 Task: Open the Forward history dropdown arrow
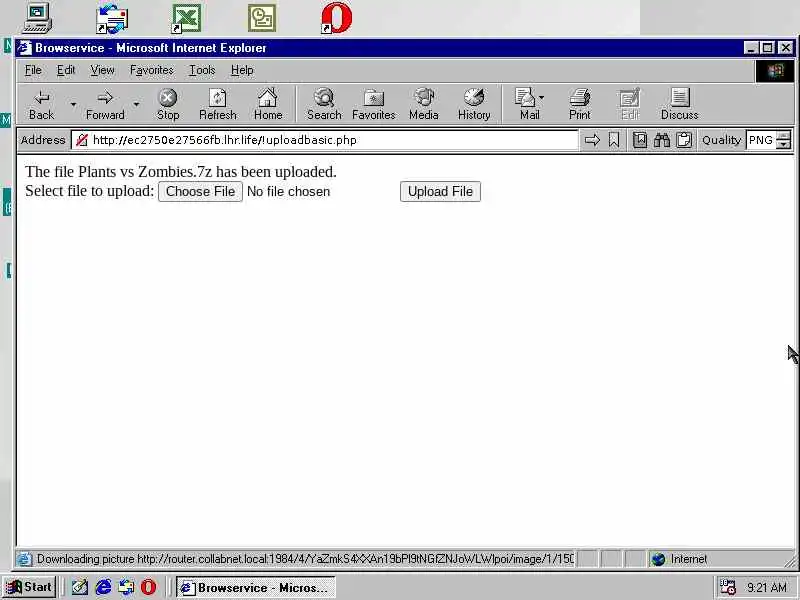point(136,105)
